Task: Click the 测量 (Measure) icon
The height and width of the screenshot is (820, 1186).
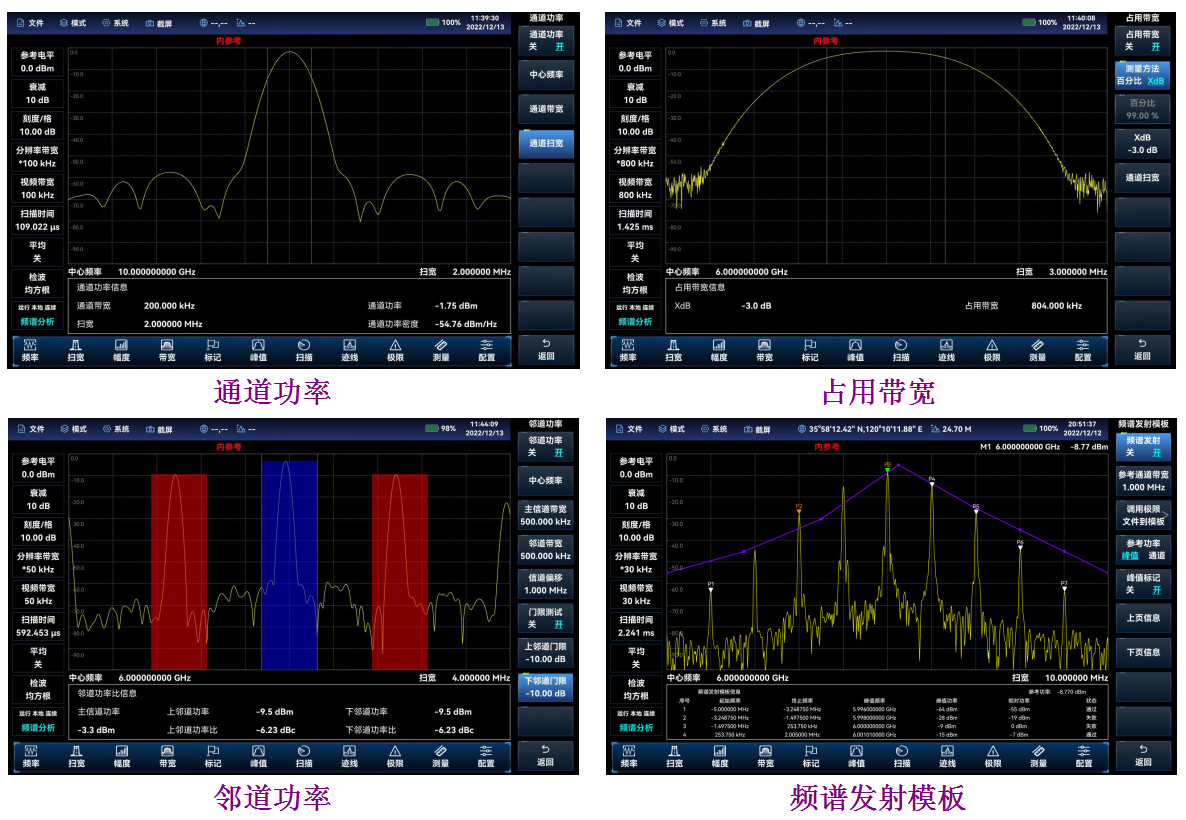Action: click(441, 351)
